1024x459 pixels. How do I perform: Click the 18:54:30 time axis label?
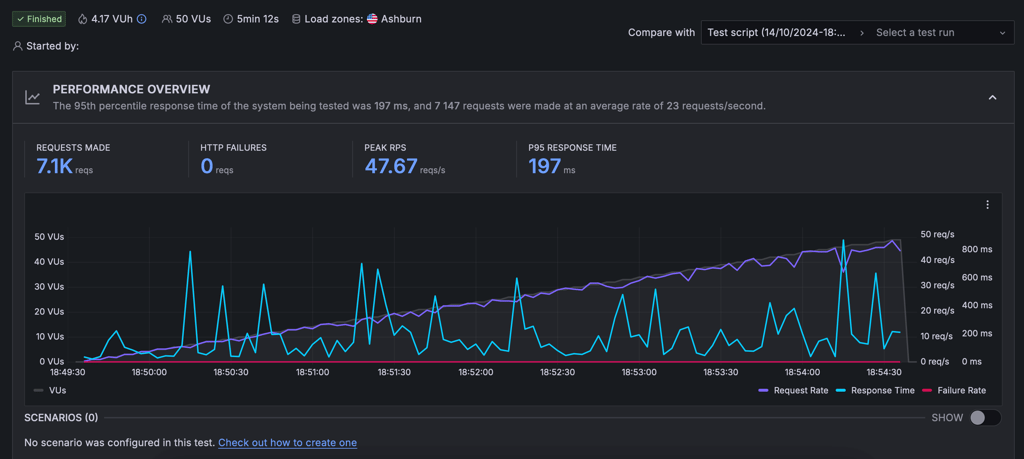click(x=884, y=372)
